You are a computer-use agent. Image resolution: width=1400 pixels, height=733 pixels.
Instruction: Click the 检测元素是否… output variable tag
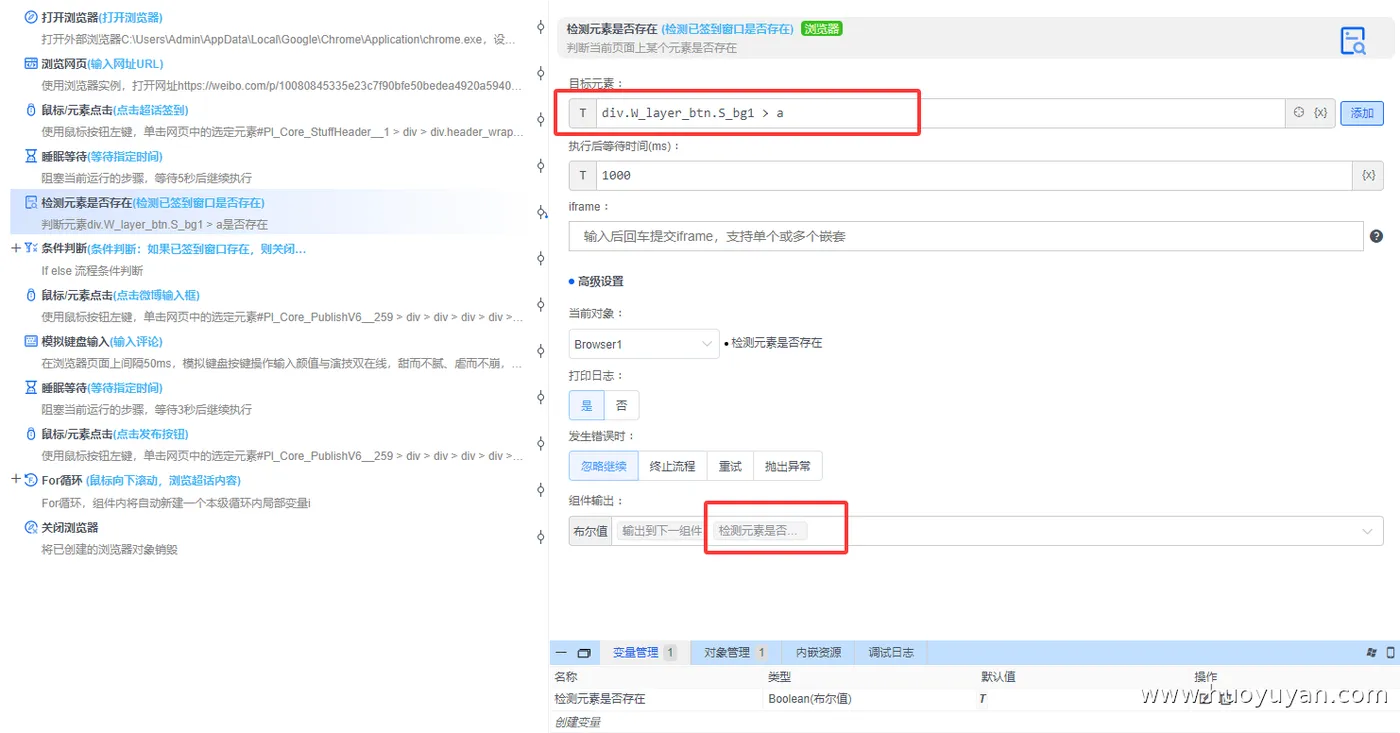pyautogui.click(x=760, y=531)
